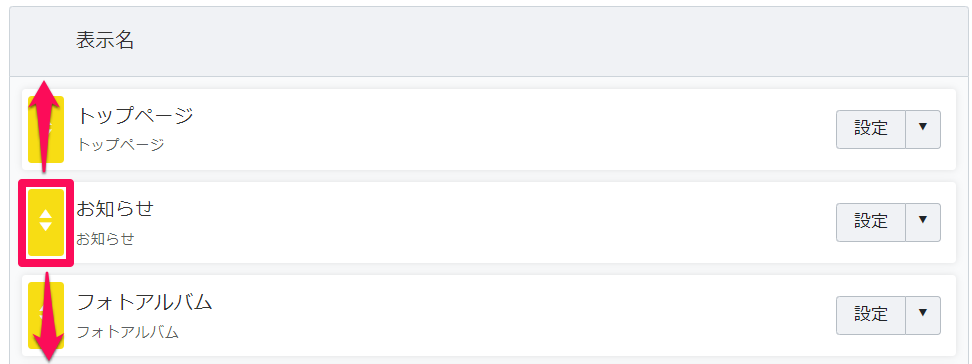The height and width of the screenshot is (364, 972).
Task: Select the large トップページ title text
Action: [135, 115]
